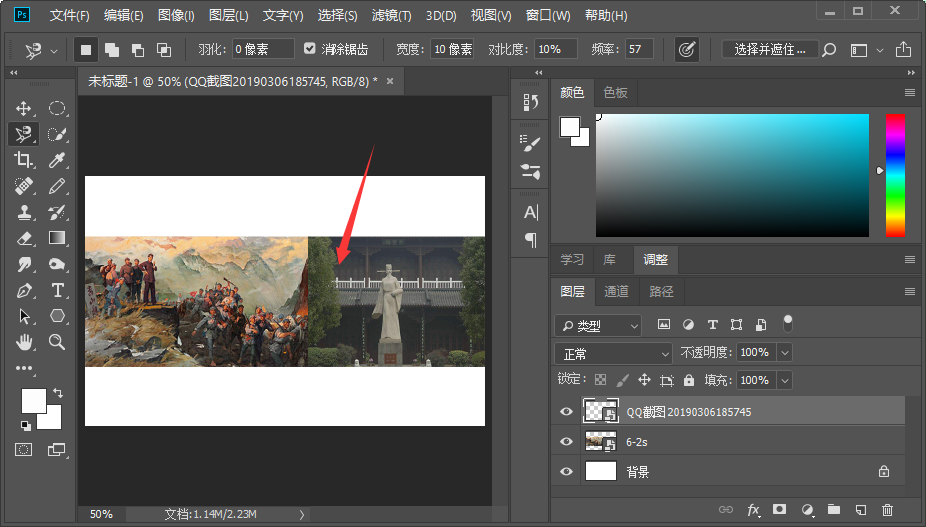The width and height of the screenshot is (926, 527).
Task: Select the Pen tool
Action: [x=24, y=290]
